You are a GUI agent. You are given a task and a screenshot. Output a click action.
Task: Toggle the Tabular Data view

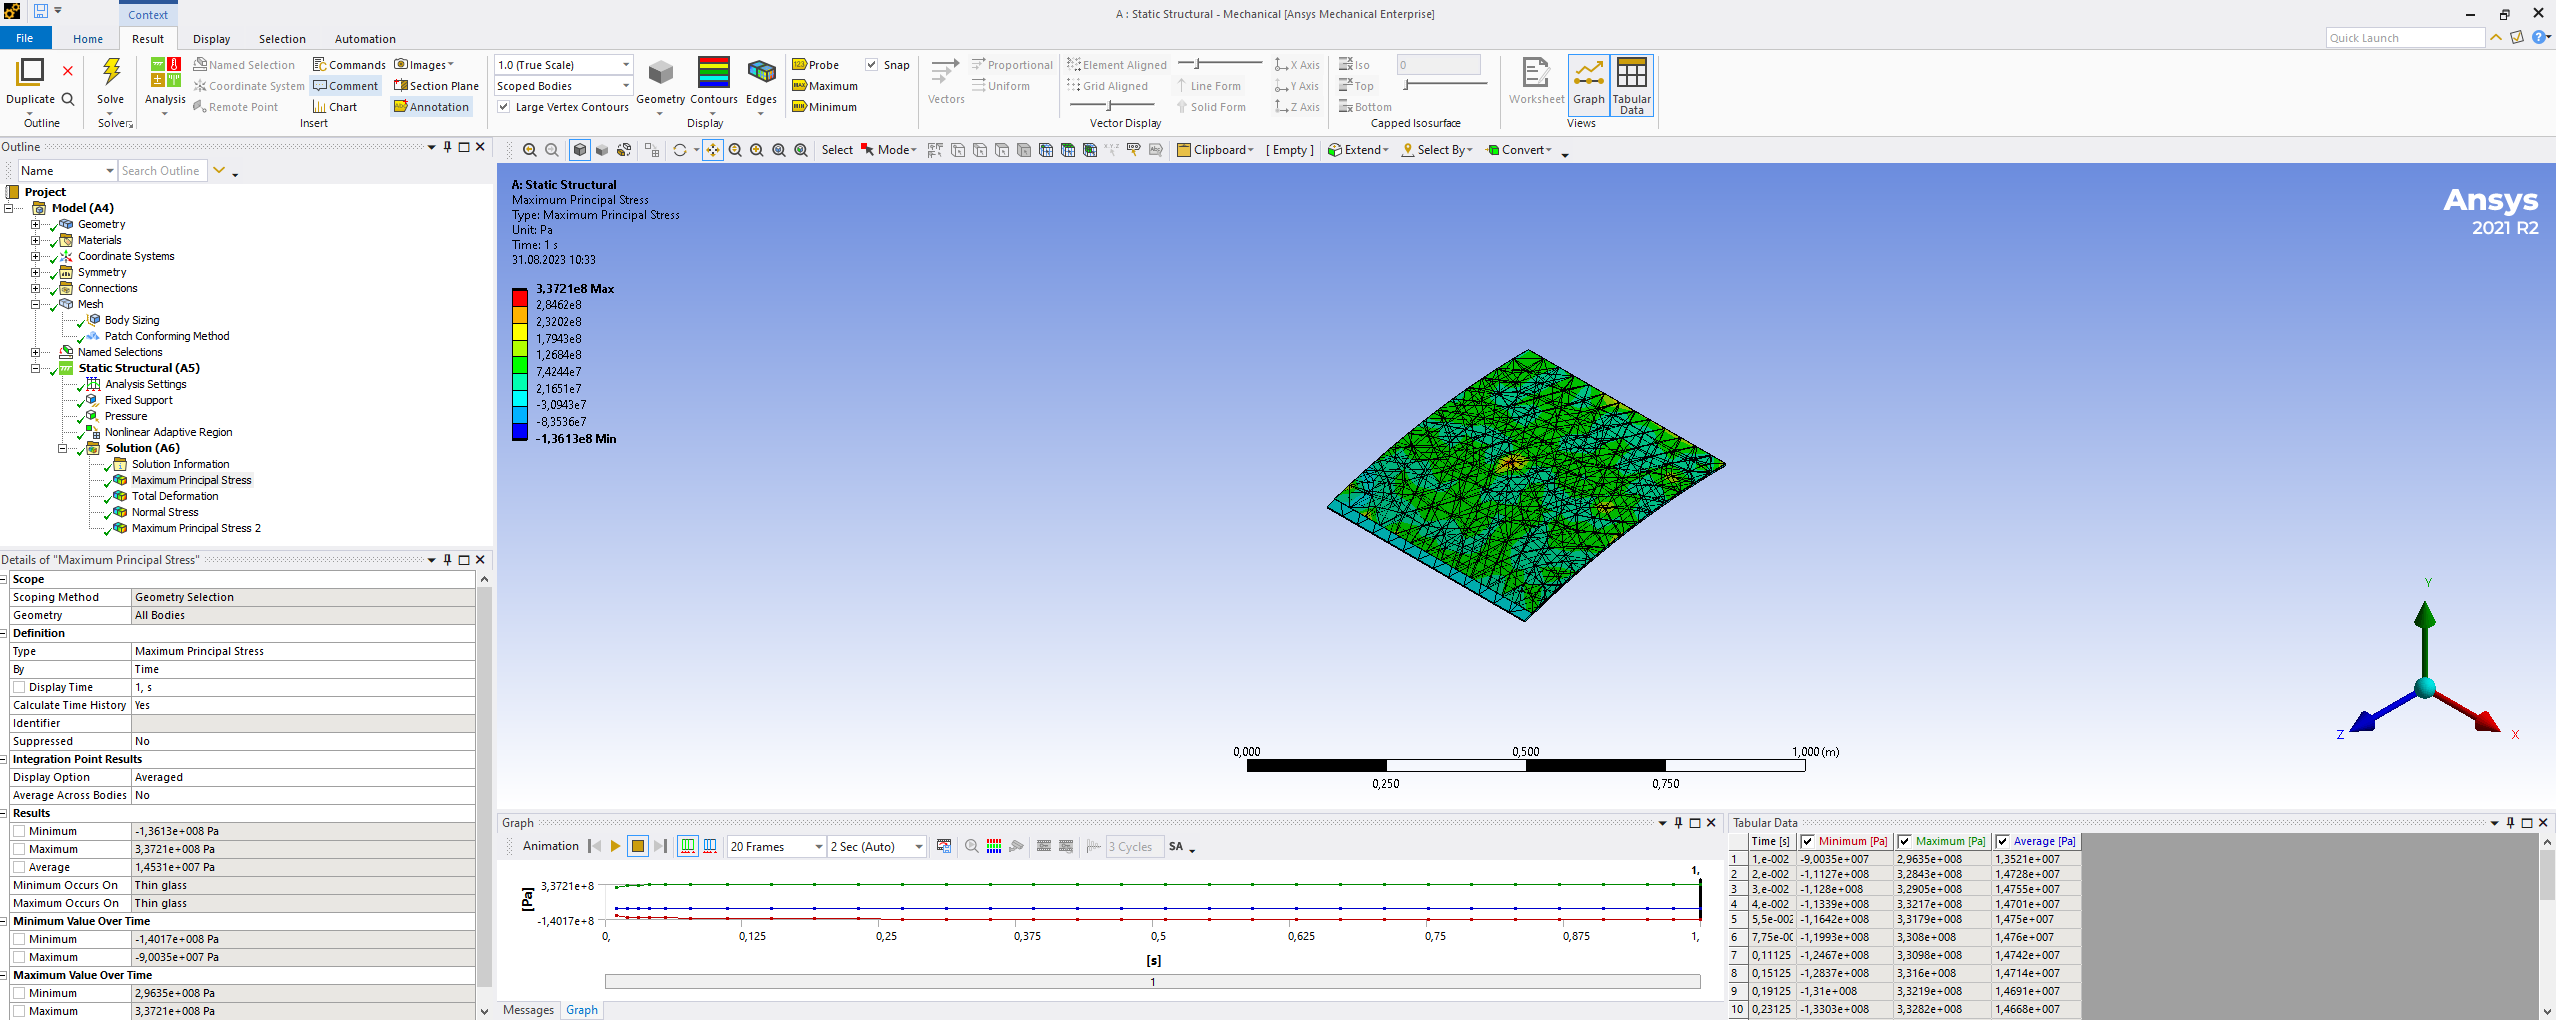click(1631, 79)
